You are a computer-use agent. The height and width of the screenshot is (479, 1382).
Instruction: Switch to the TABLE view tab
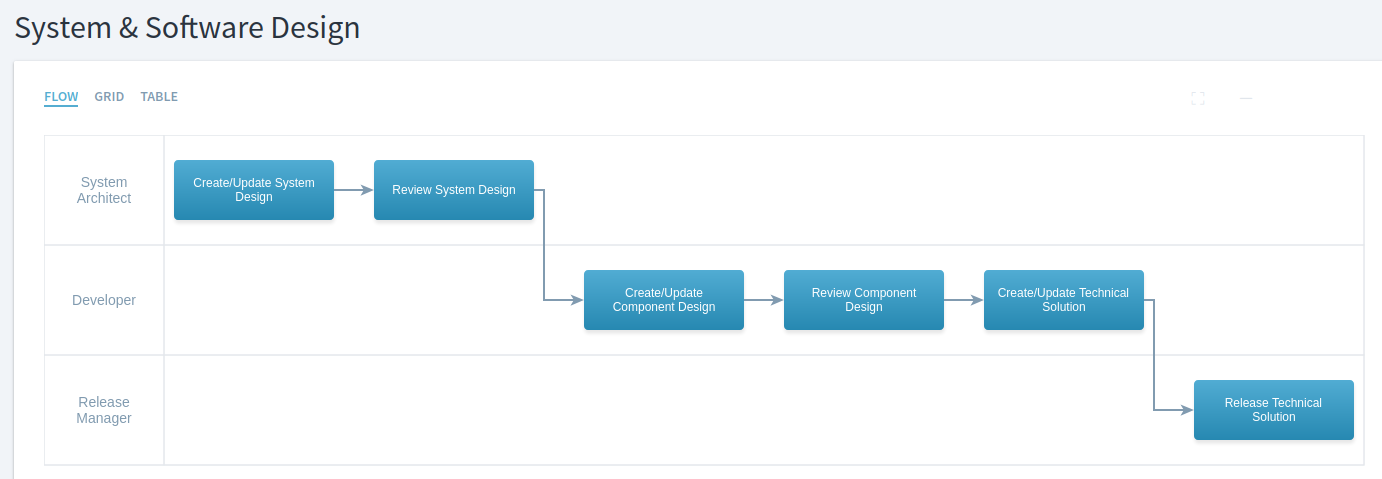(x=159, y=97)
